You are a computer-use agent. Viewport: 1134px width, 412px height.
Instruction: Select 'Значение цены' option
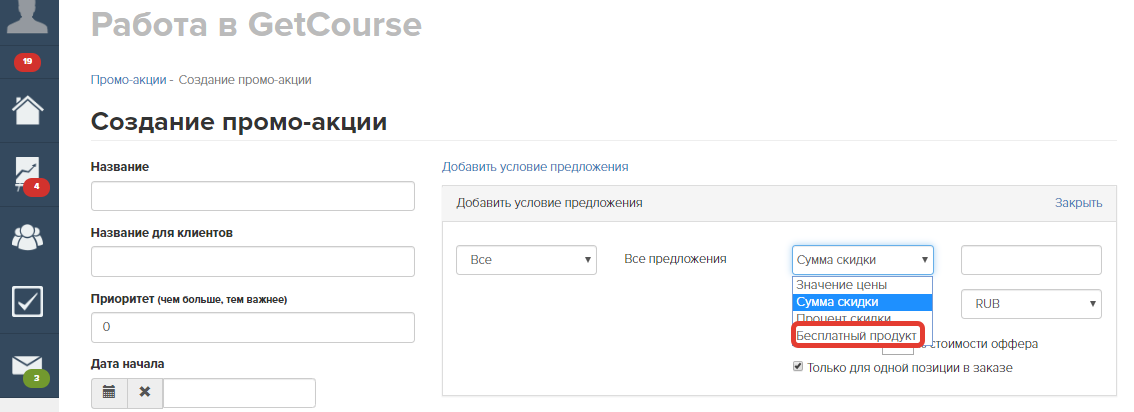pyautogui.click(x=862, y=285)
